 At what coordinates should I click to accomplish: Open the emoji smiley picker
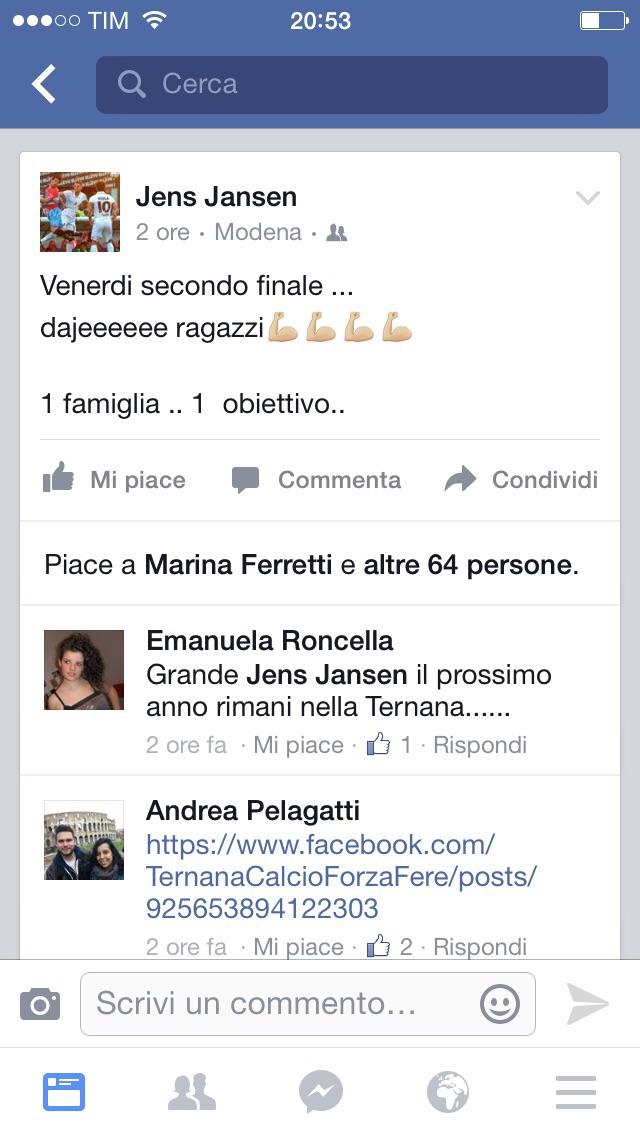tap(500, 1004)
